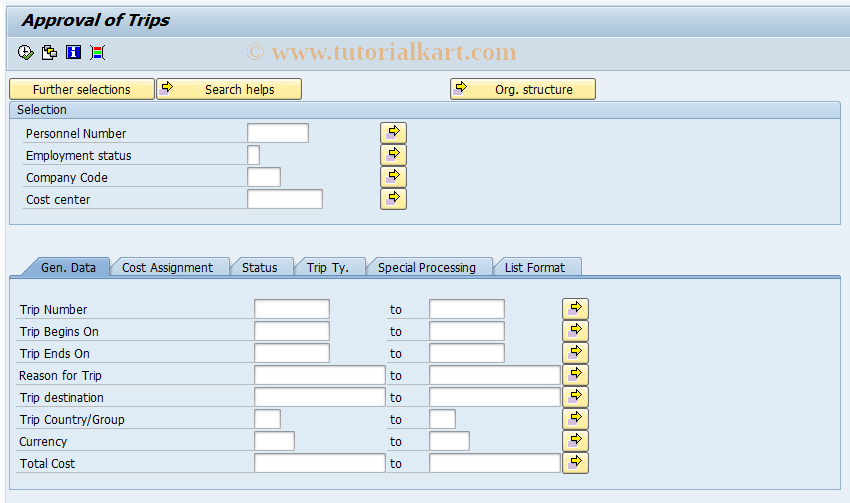This screenshot has width=850, height=503.
Task: Click the Trip Begins On from field
Action: [292, 331]
